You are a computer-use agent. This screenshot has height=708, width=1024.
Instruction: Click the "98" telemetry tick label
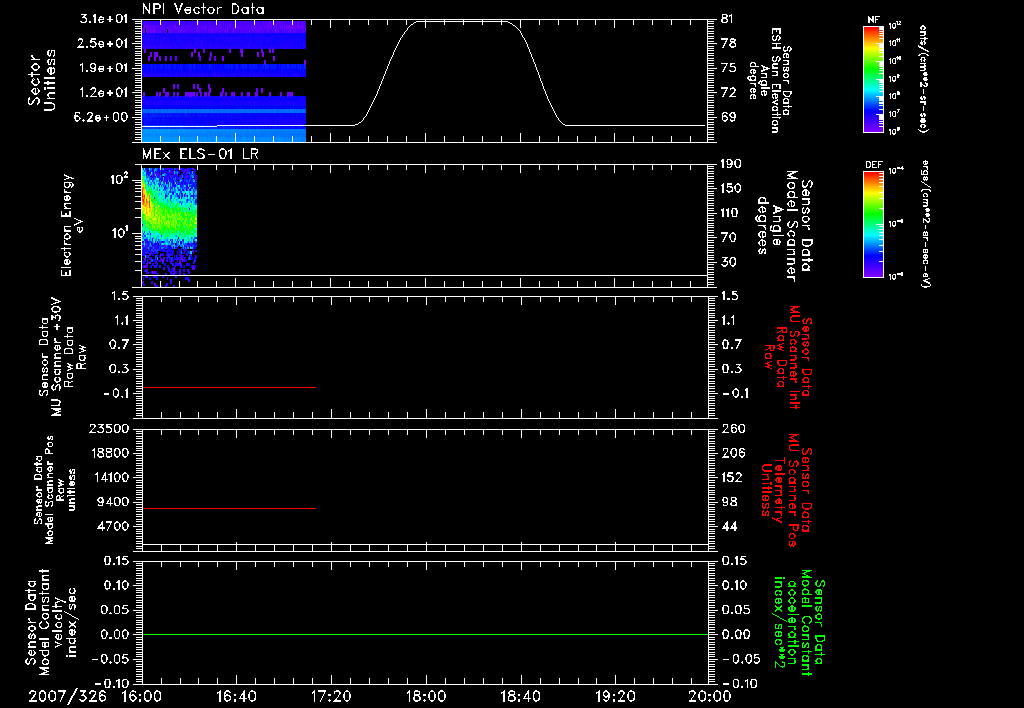(730, 502)
